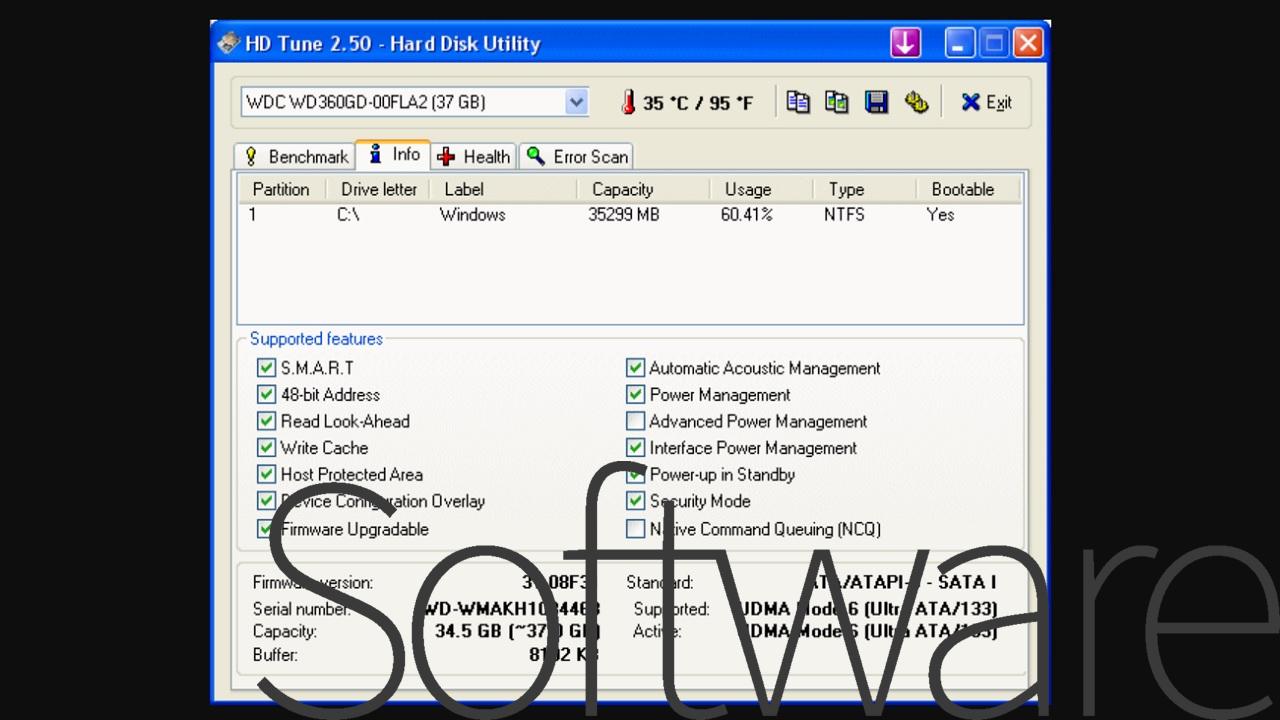This screenshot has width=1280, height=720.
Task: Click the pink down-arrow title bar button
Action: pyautogui.click(x=905, y=43)
